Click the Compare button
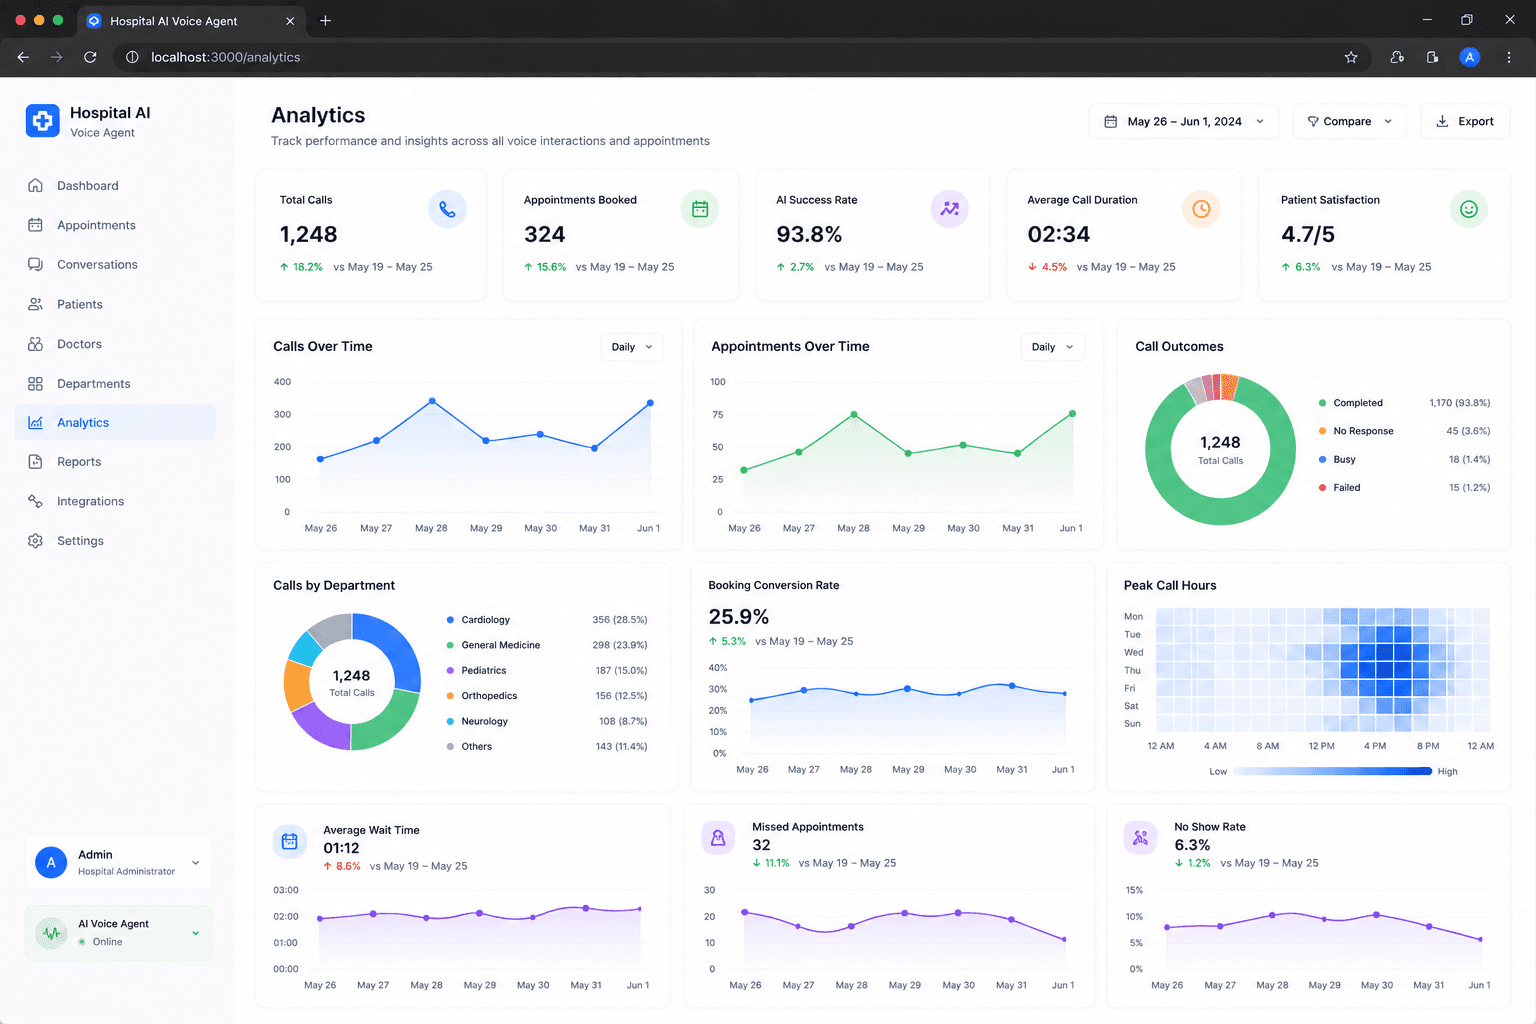Image resolution: width=1536 pixels, height=1024 pixels. click(1349, 121)
